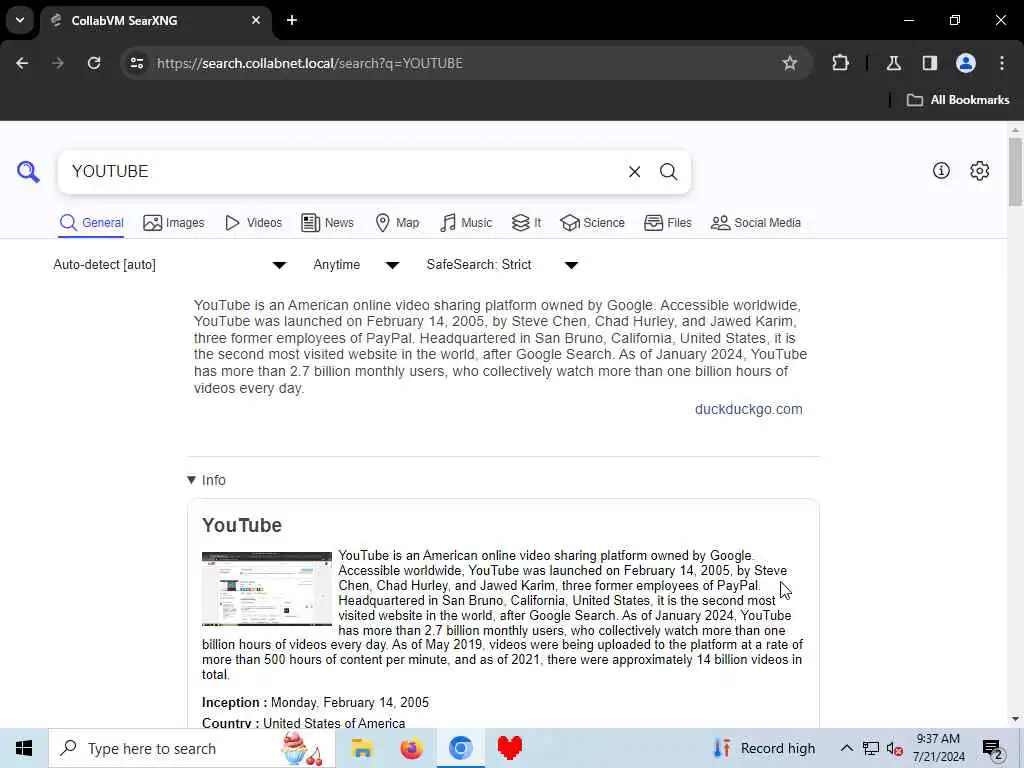
Task: Reload the current page
Action: click(94, 63)
